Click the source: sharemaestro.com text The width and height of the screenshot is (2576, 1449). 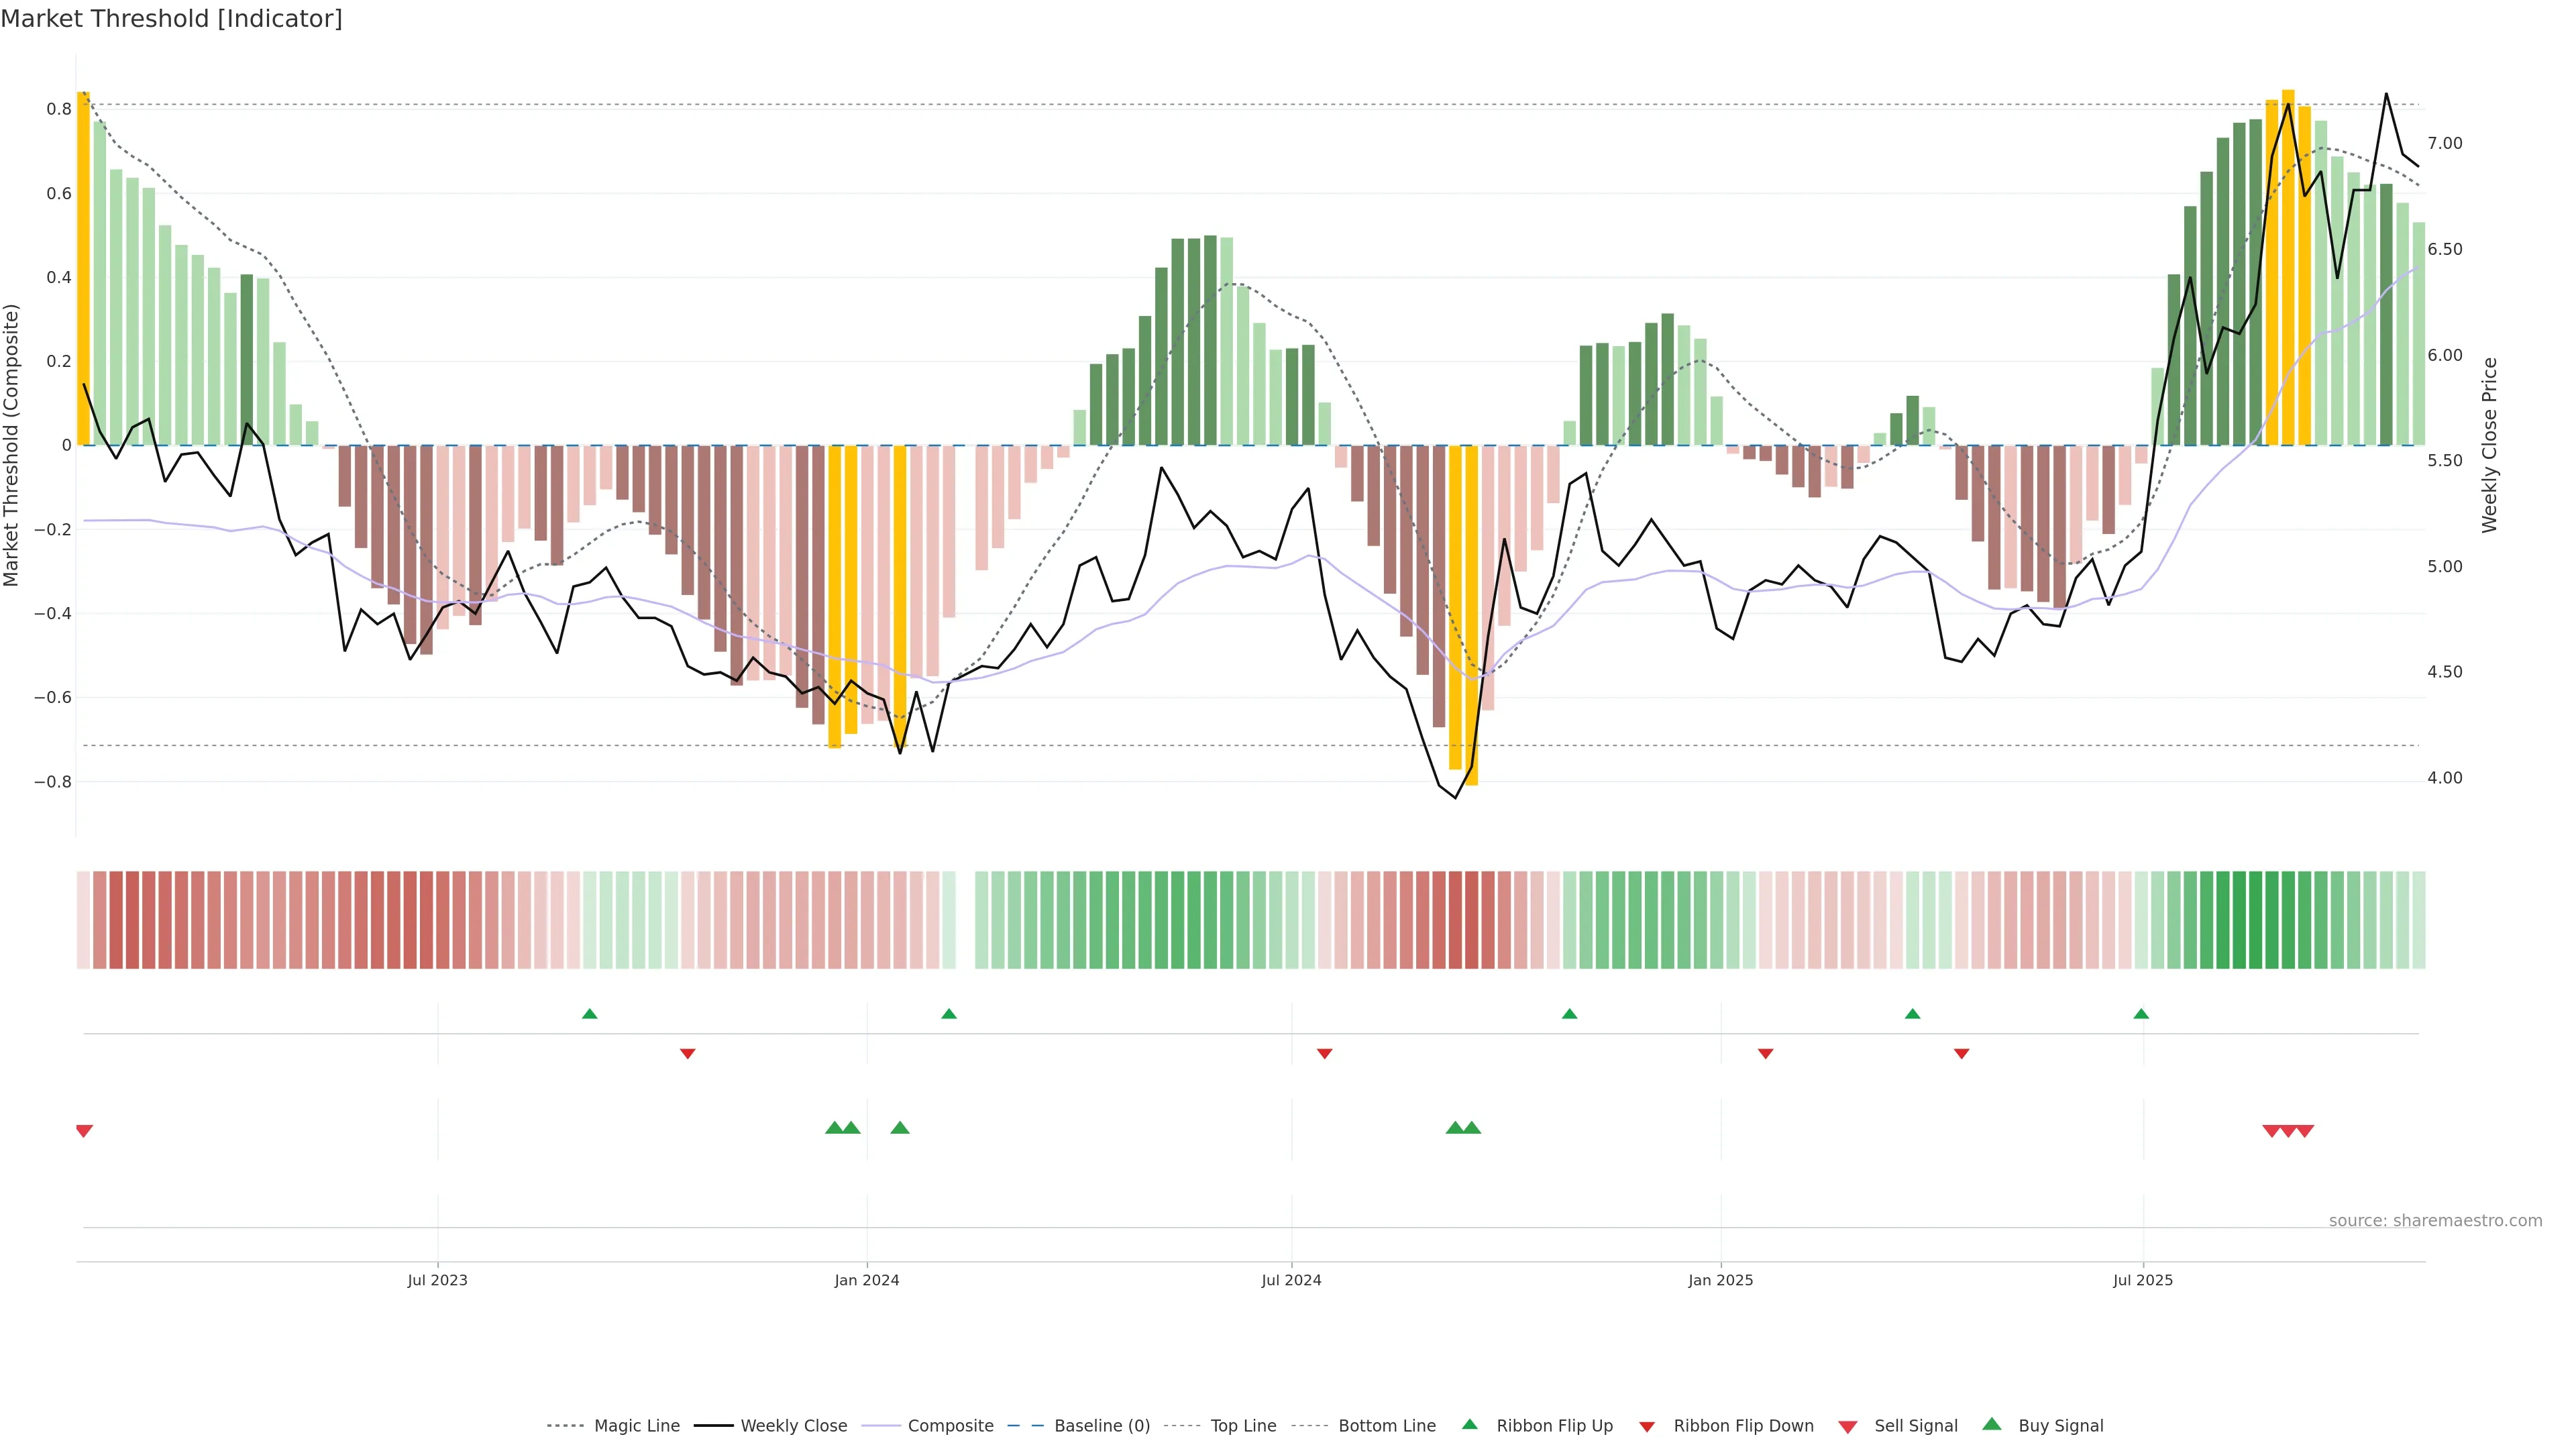point(2435,1221)
